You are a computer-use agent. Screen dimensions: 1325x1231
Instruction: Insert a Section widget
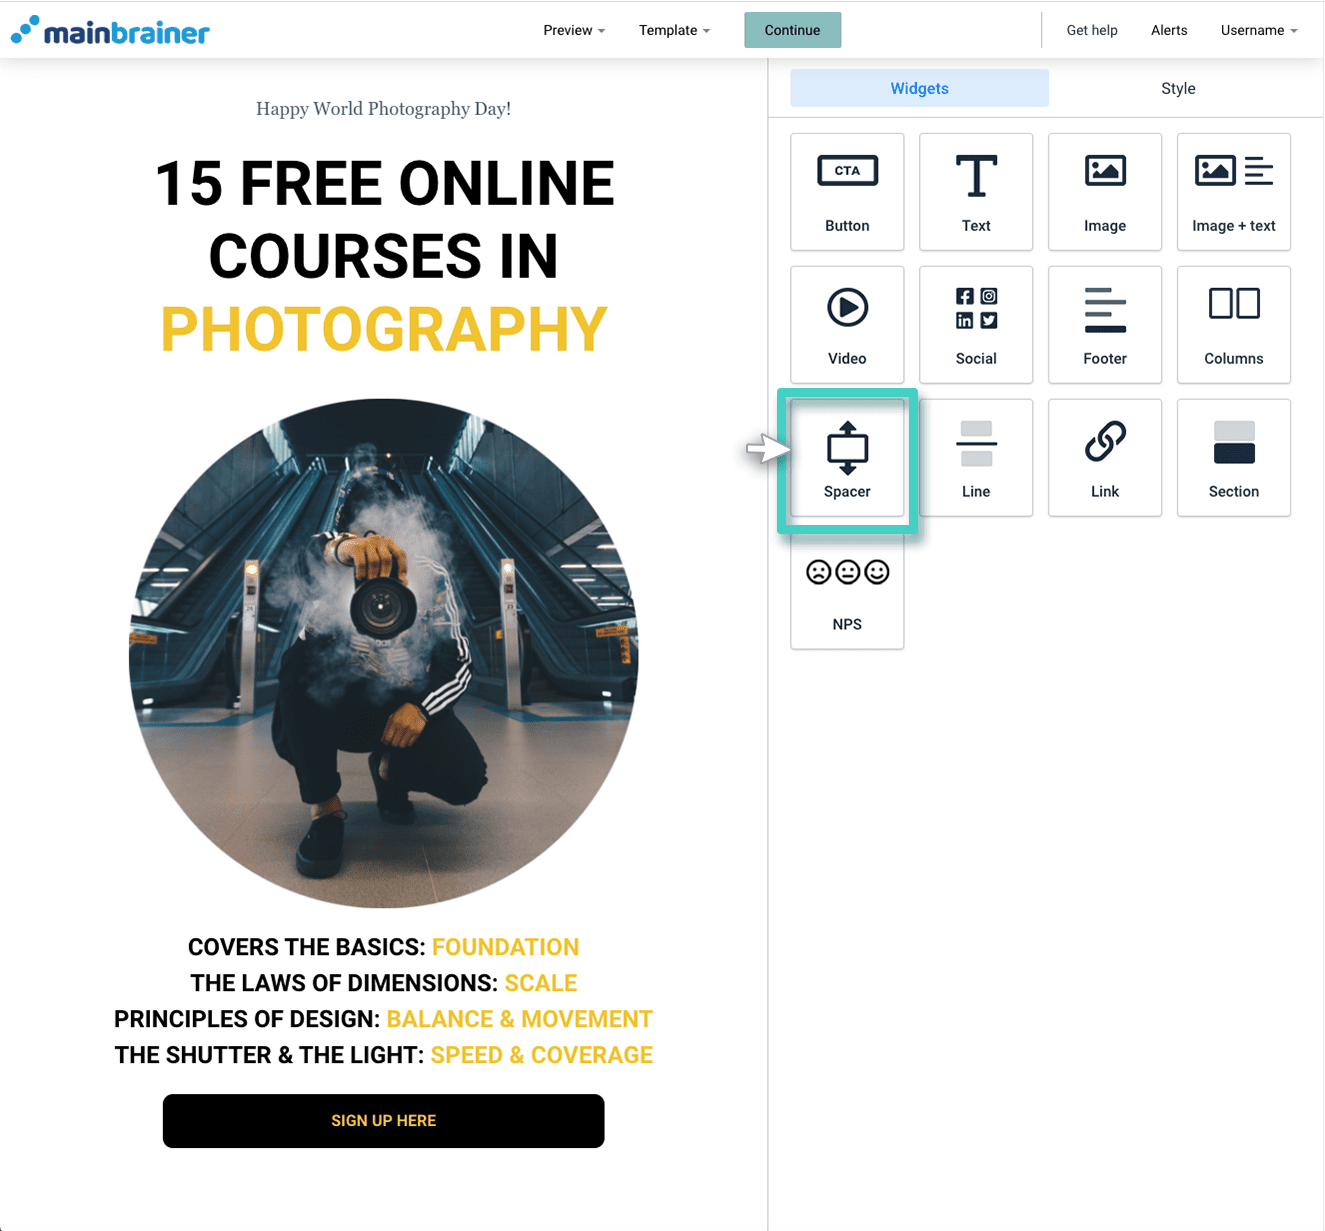coord(1233,458)
